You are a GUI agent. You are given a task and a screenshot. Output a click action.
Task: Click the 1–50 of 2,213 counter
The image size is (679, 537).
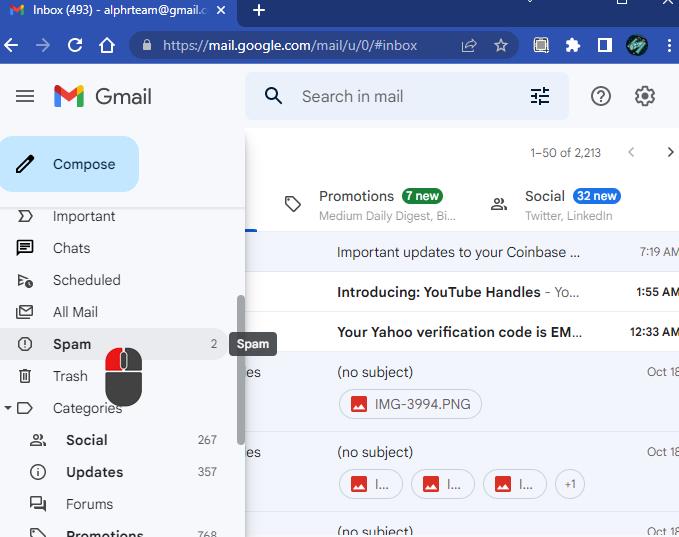coord(565,152)
